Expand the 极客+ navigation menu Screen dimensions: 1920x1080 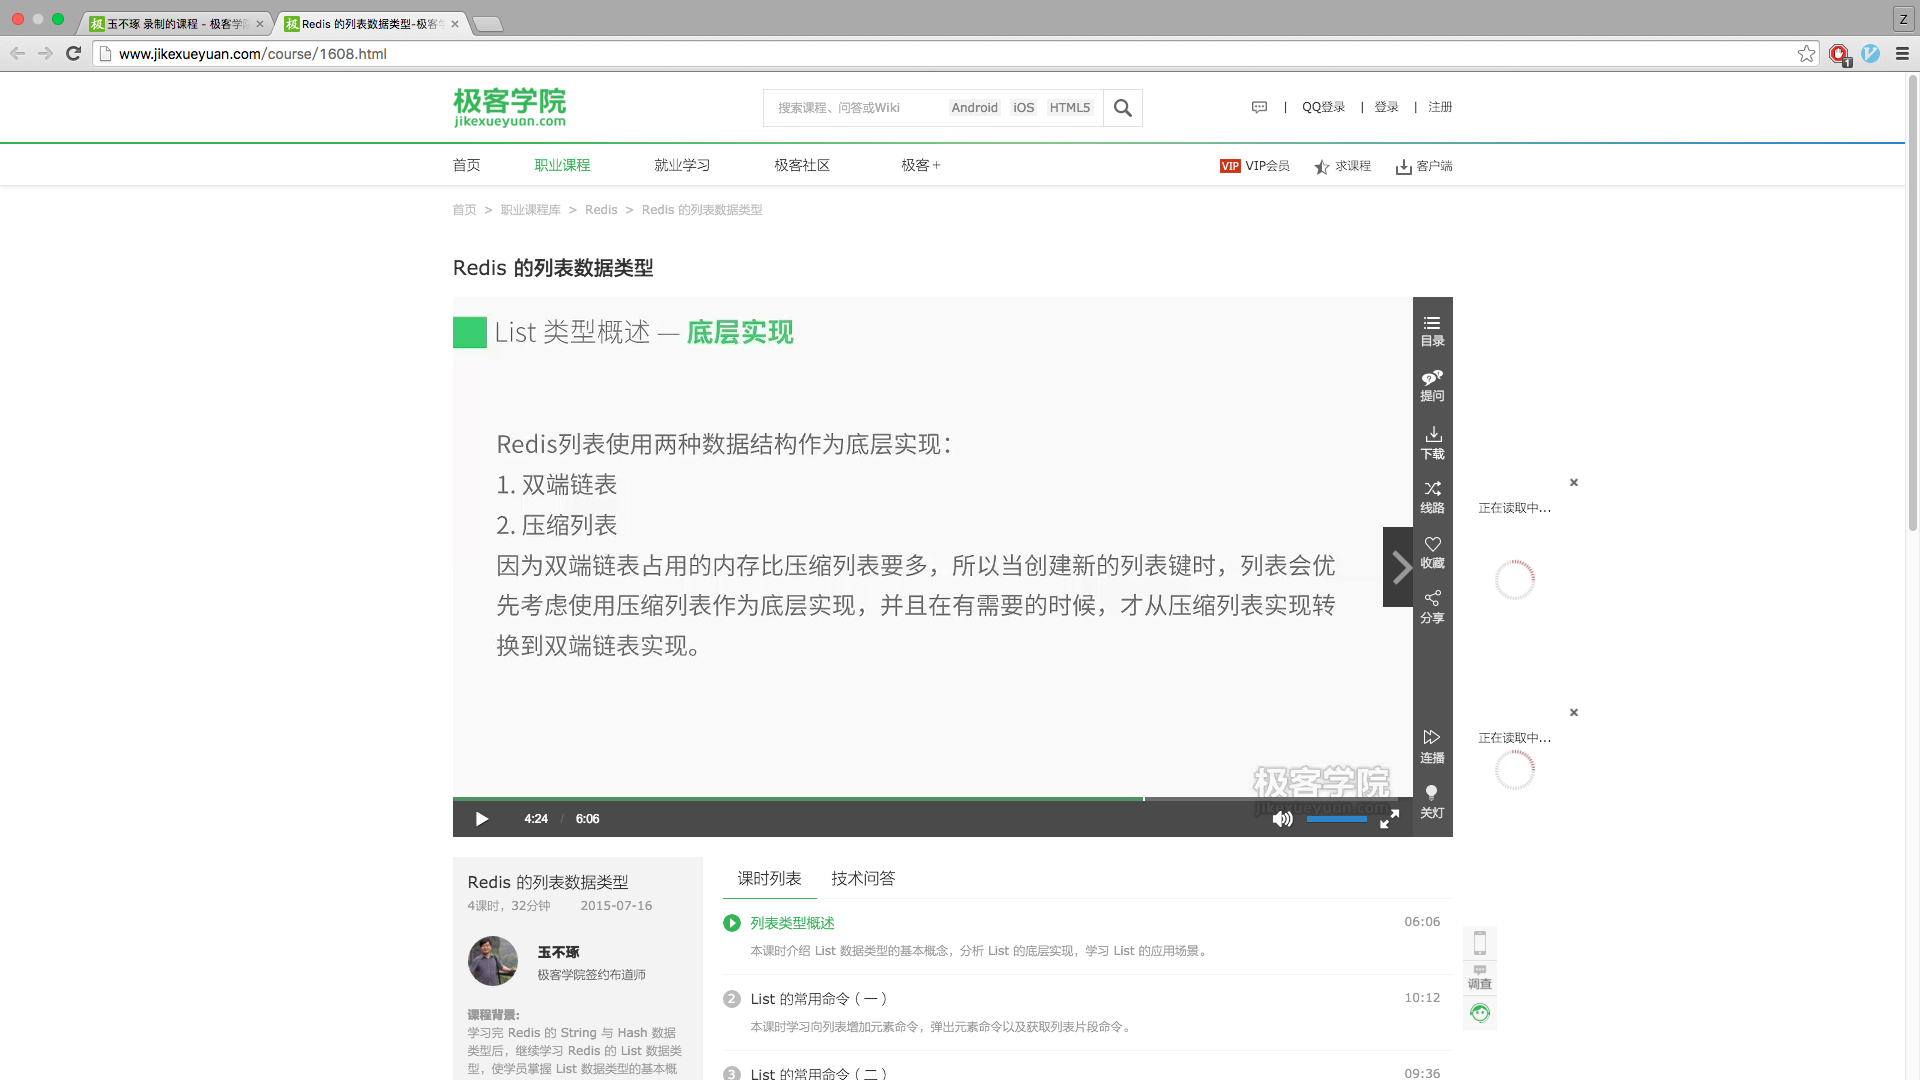[920, 165]
